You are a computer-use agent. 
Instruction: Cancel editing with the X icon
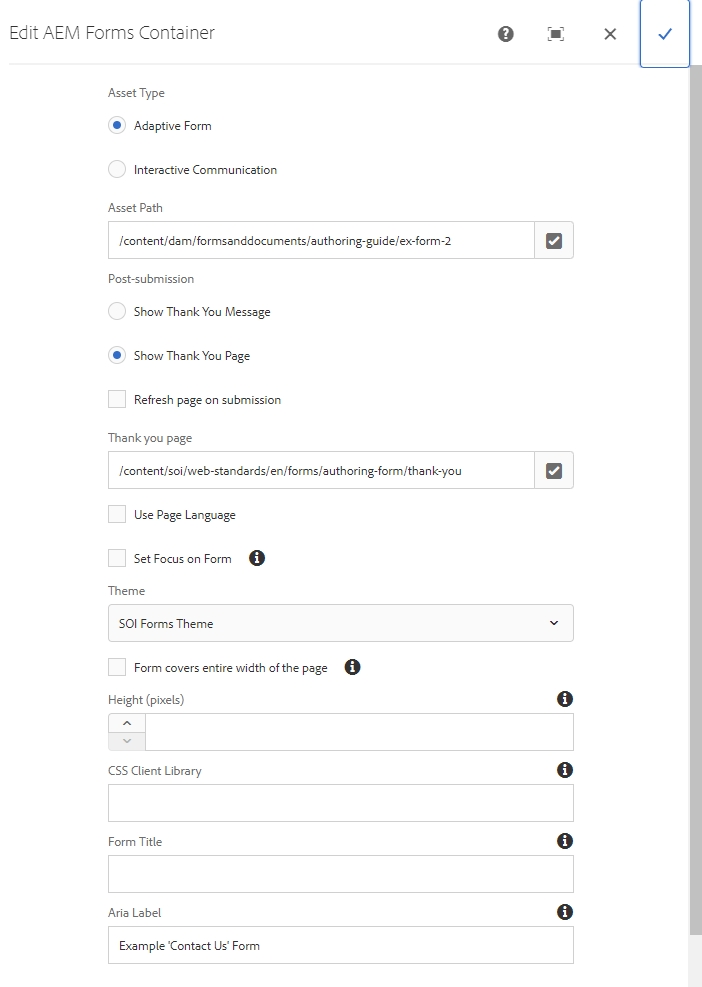(x=610, y=34)
